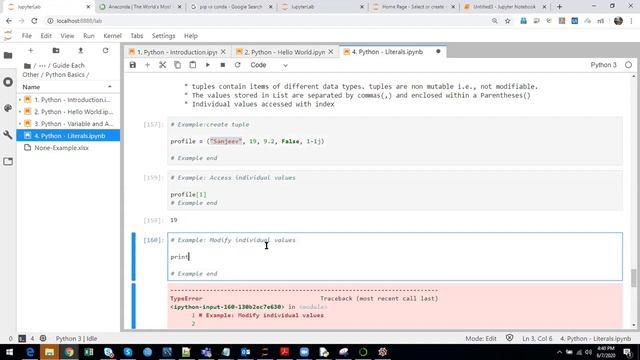Open the Commands palette sidebar tab
The height and width of the screenshot is (360, 640).
pyautogui.click(x=8, y=108)
